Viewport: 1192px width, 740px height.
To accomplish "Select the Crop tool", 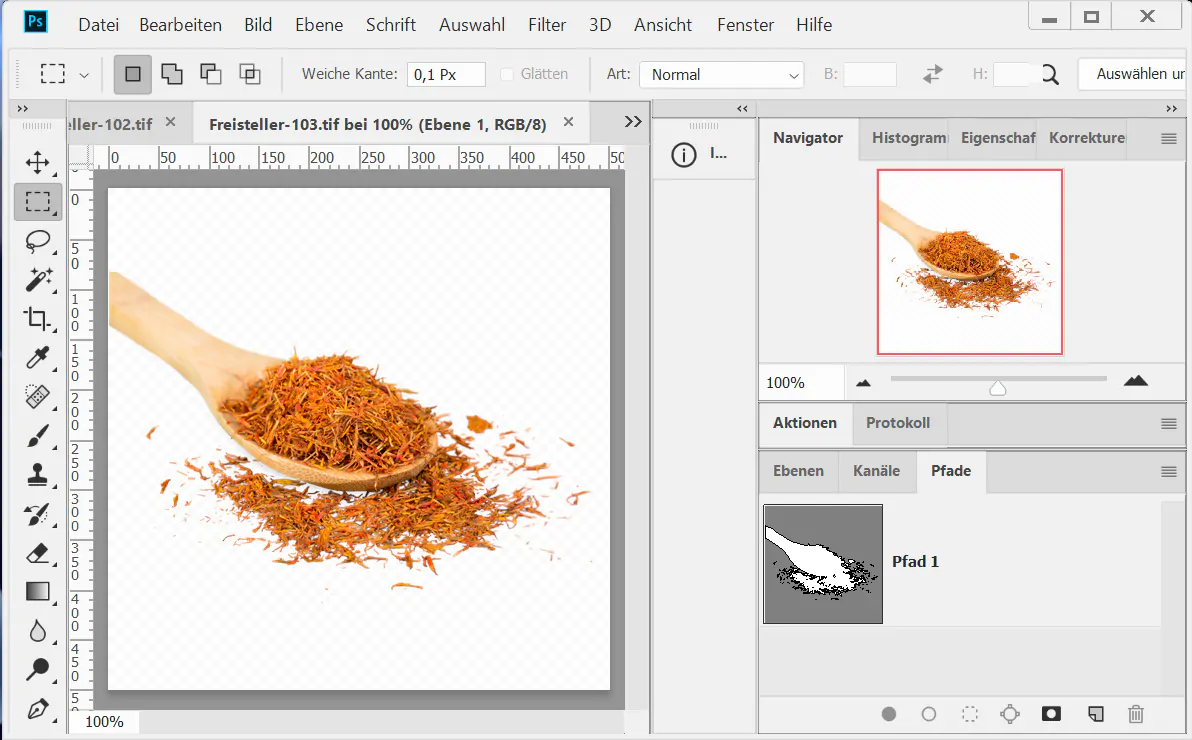I will [38, 319].
